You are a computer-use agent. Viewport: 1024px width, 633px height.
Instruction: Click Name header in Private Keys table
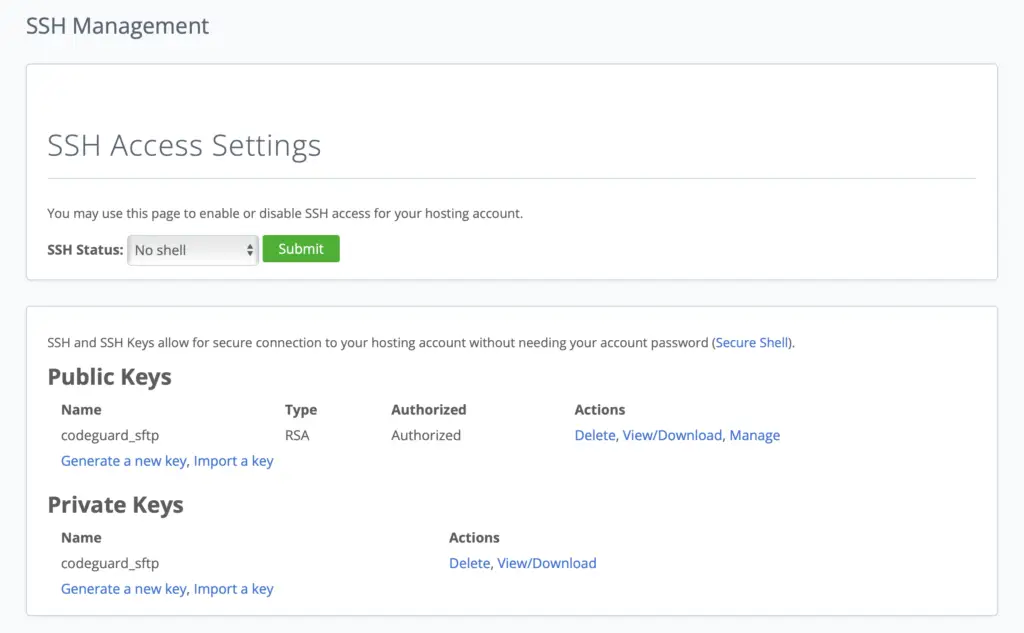(x=81, y=538)
